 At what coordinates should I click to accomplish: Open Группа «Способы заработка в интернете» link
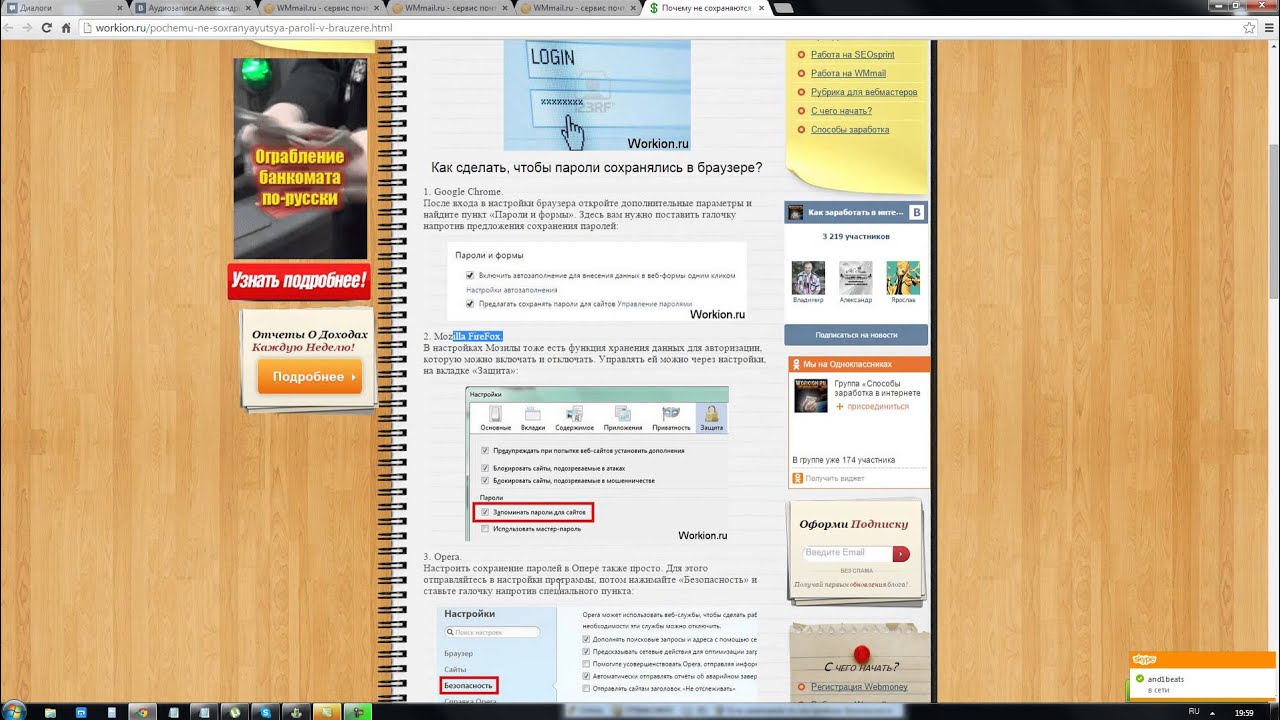click(877, 388)
